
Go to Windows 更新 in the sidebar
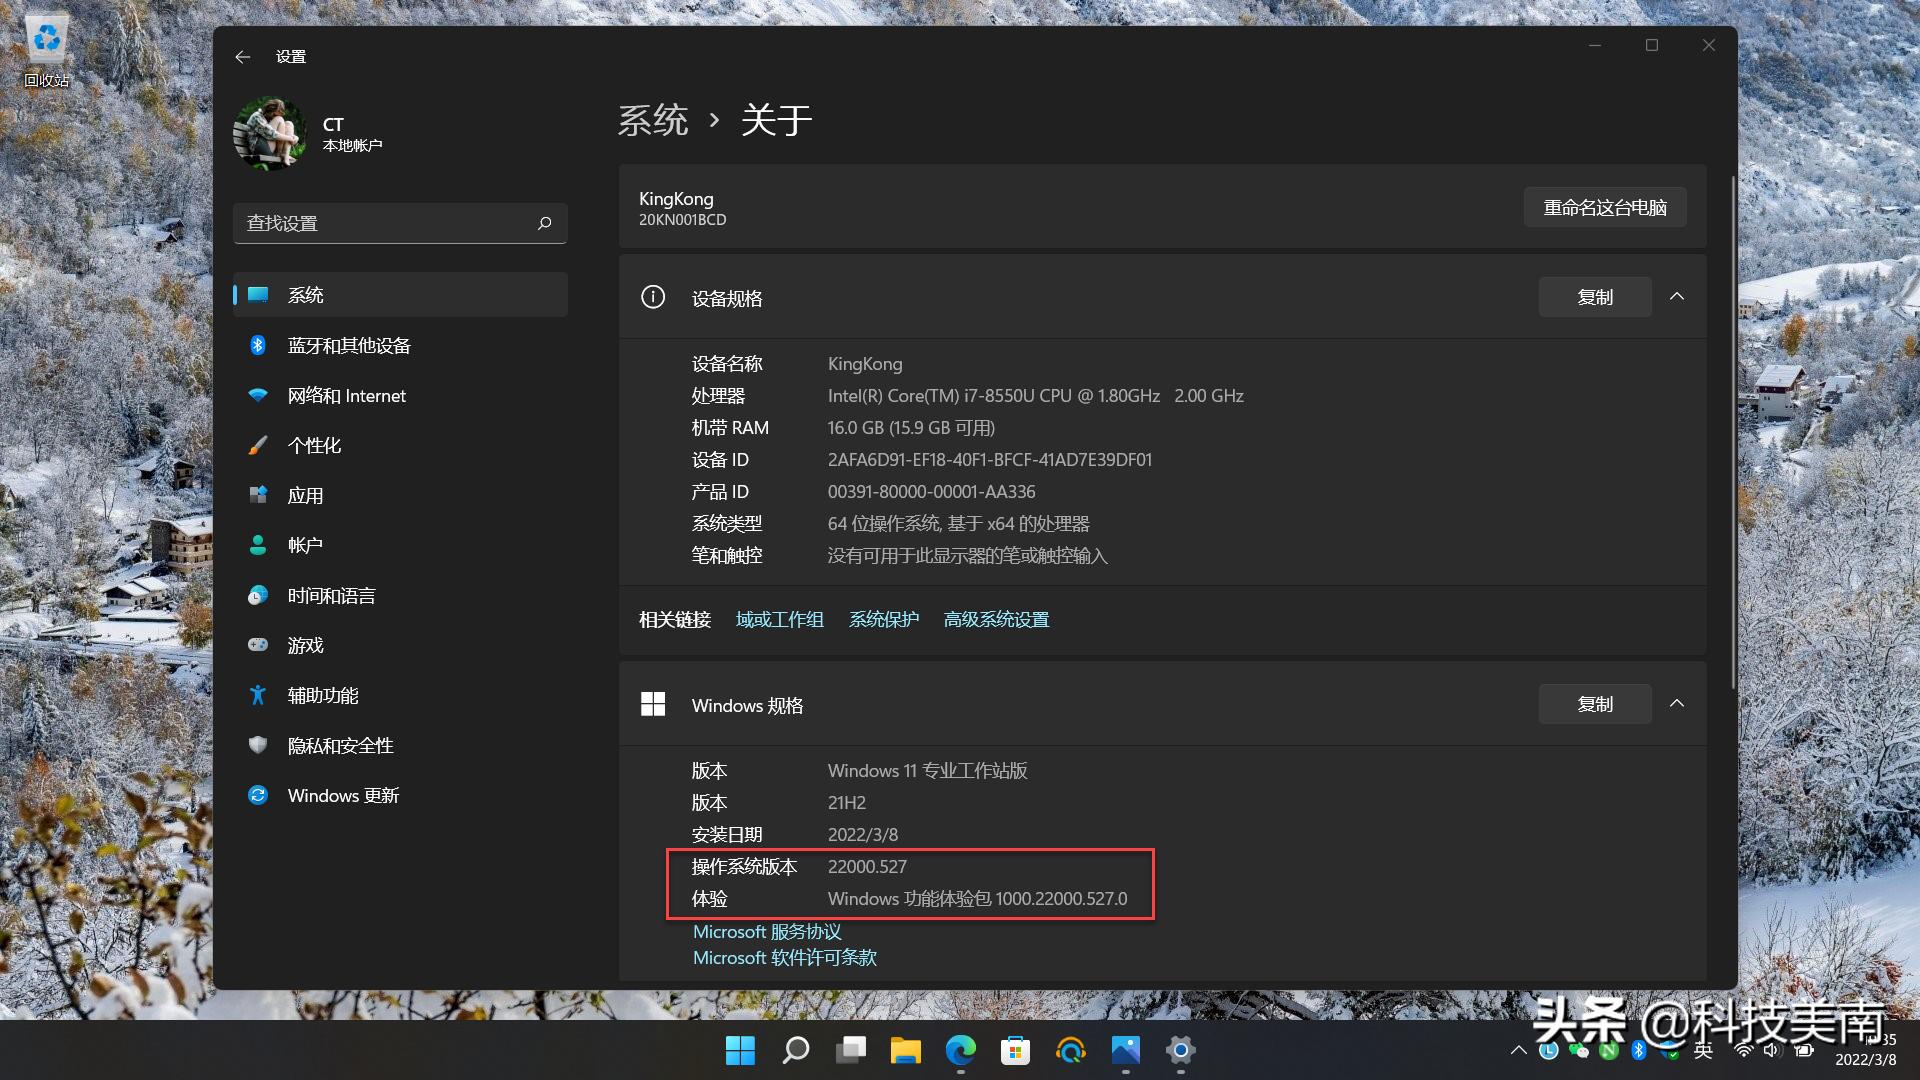tap(343, 795)
